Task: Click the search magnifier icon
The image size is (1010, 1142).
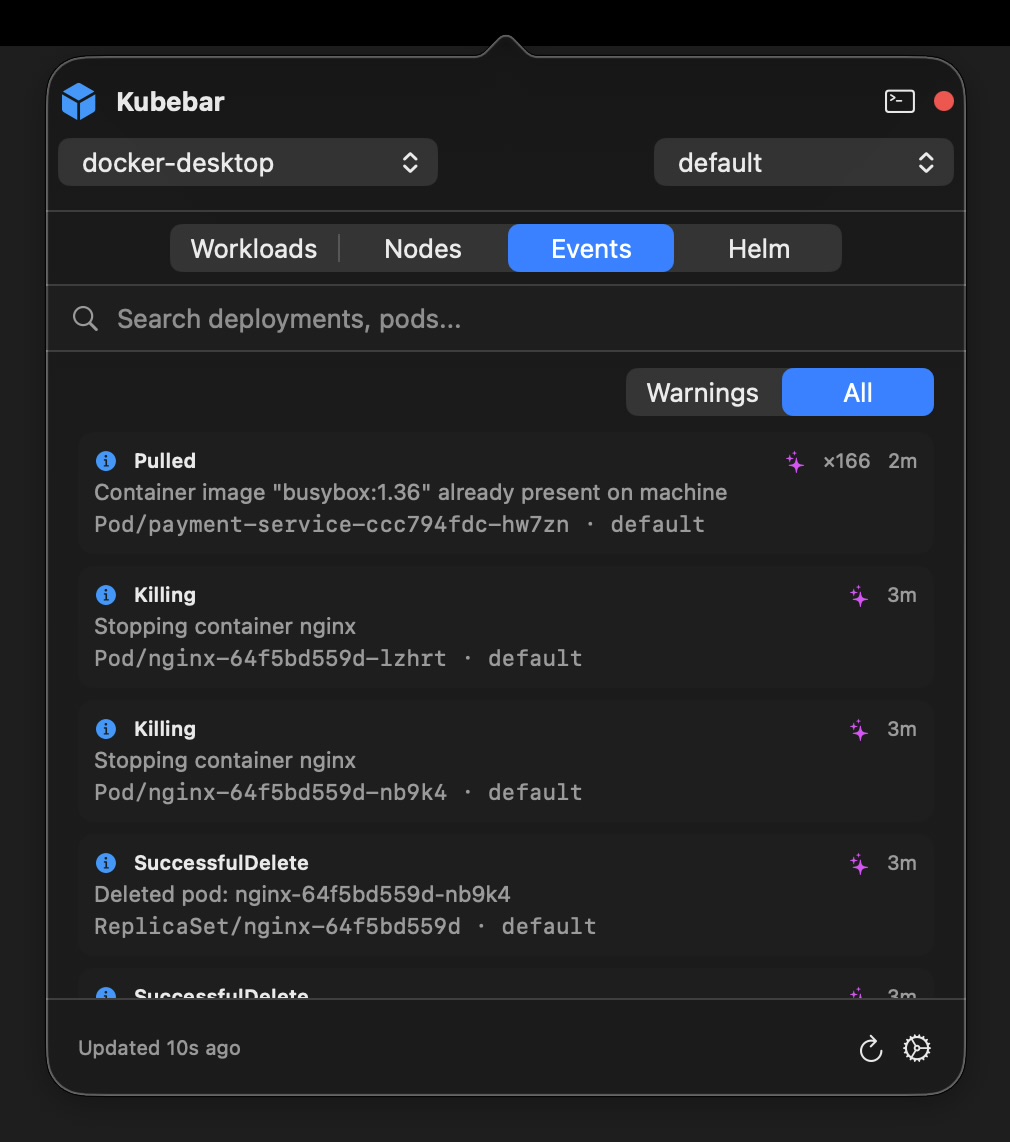Action: coord(85,318)
